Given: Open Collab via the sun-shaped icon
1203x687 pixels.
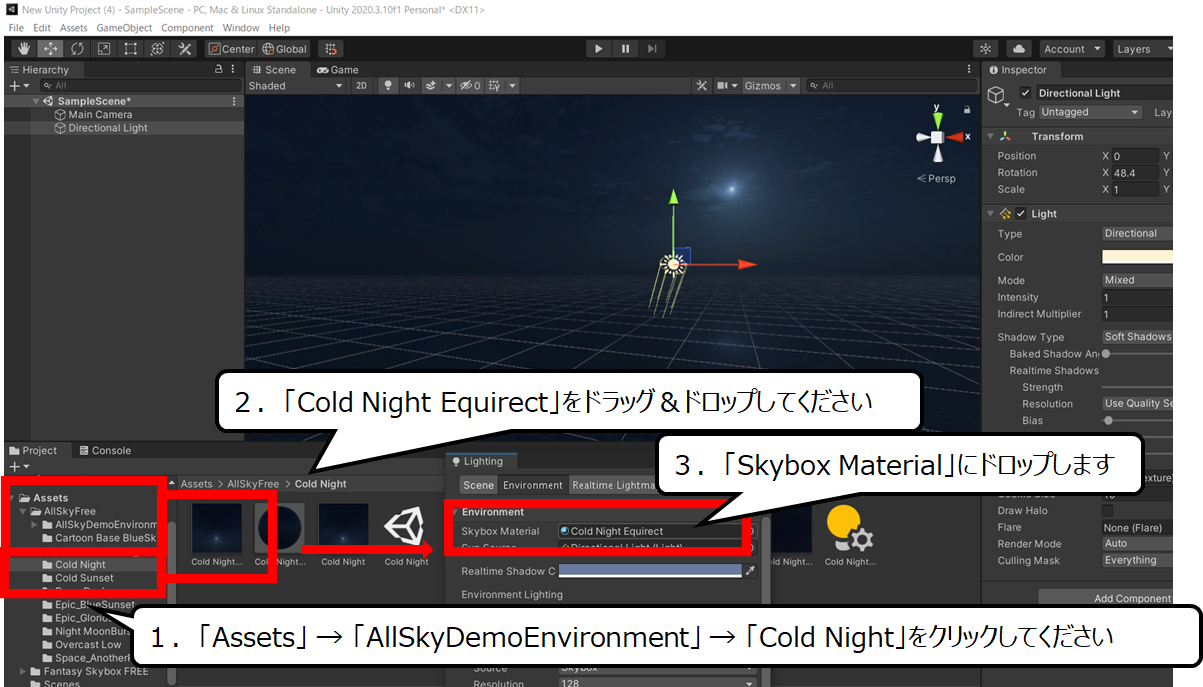Looking at the screenshot, I should 986,49.
